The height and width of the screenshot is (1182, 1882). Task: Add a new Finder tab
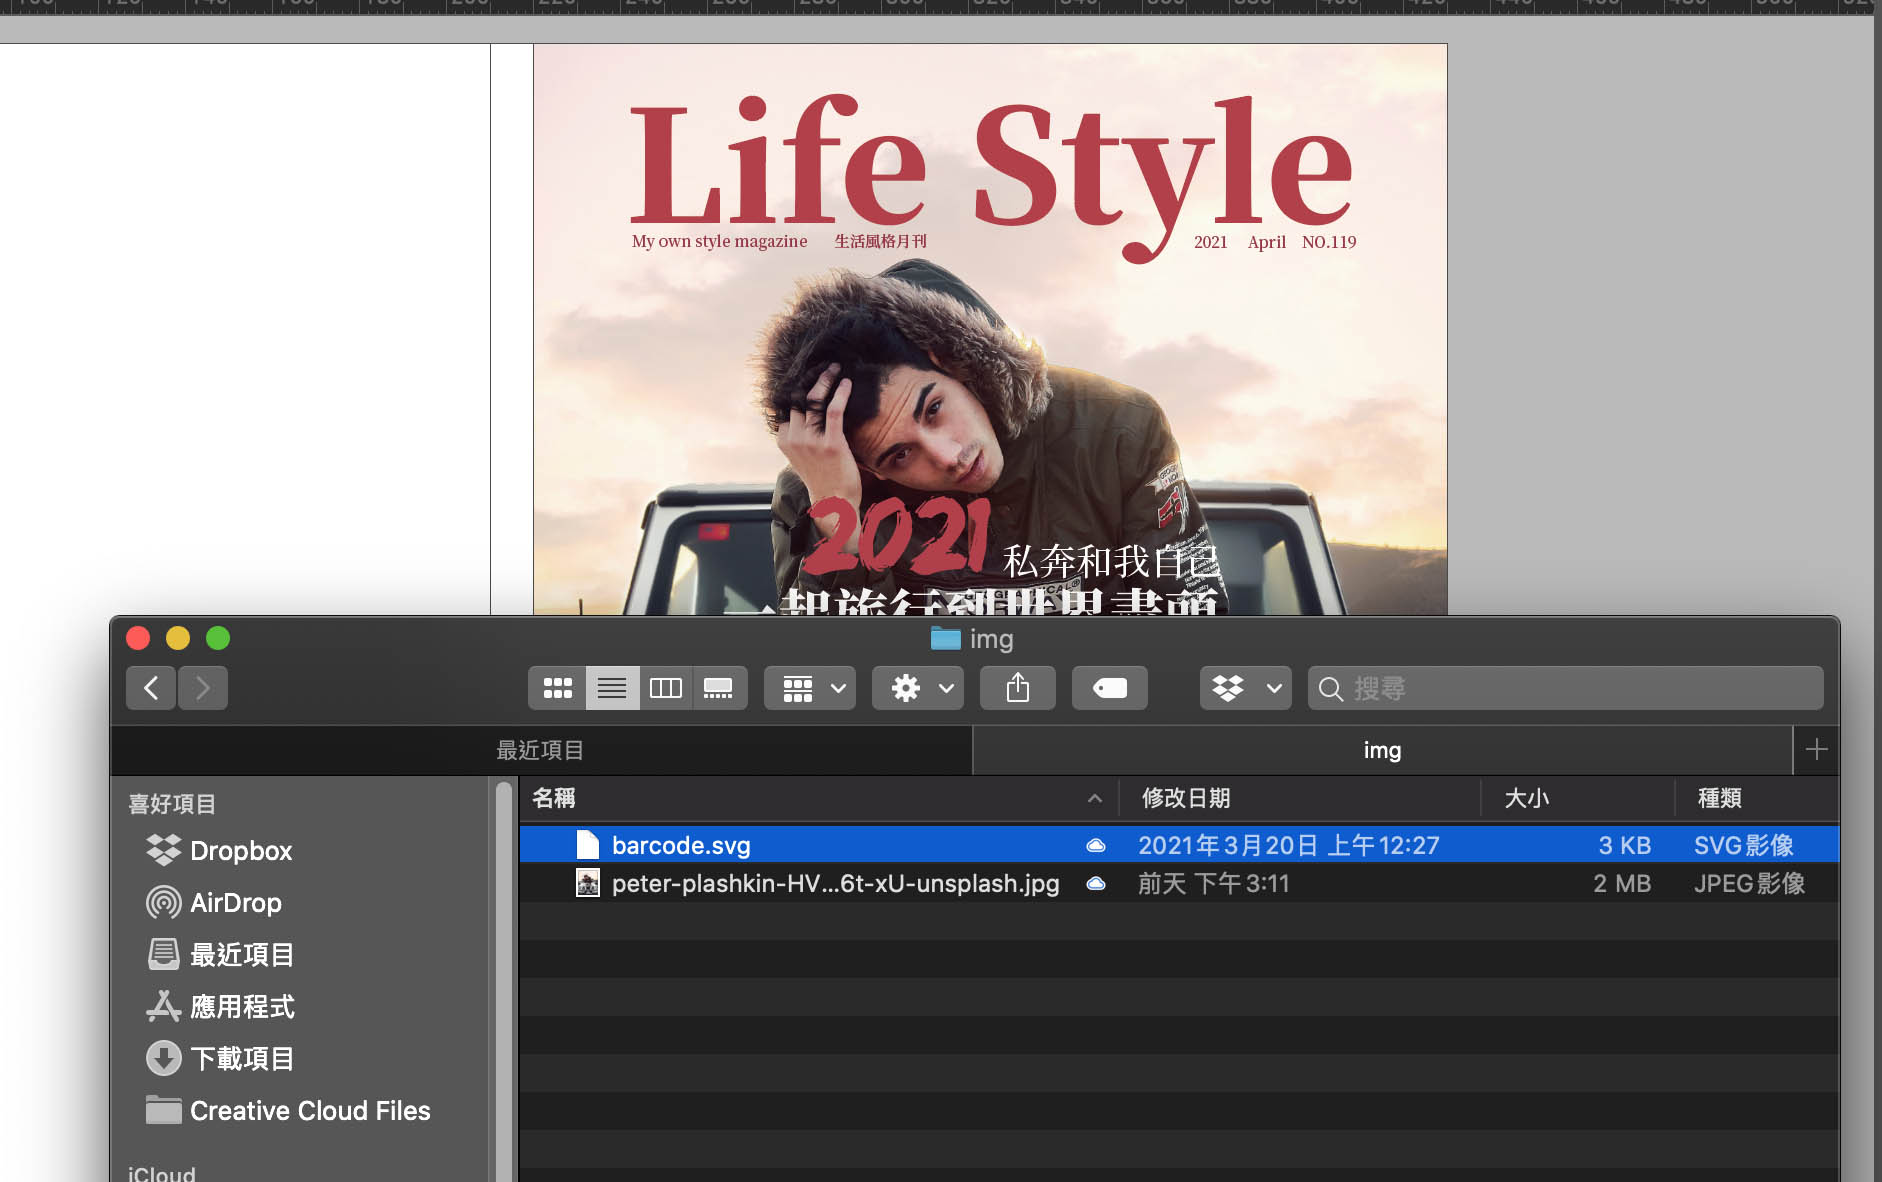(1816, 749)
